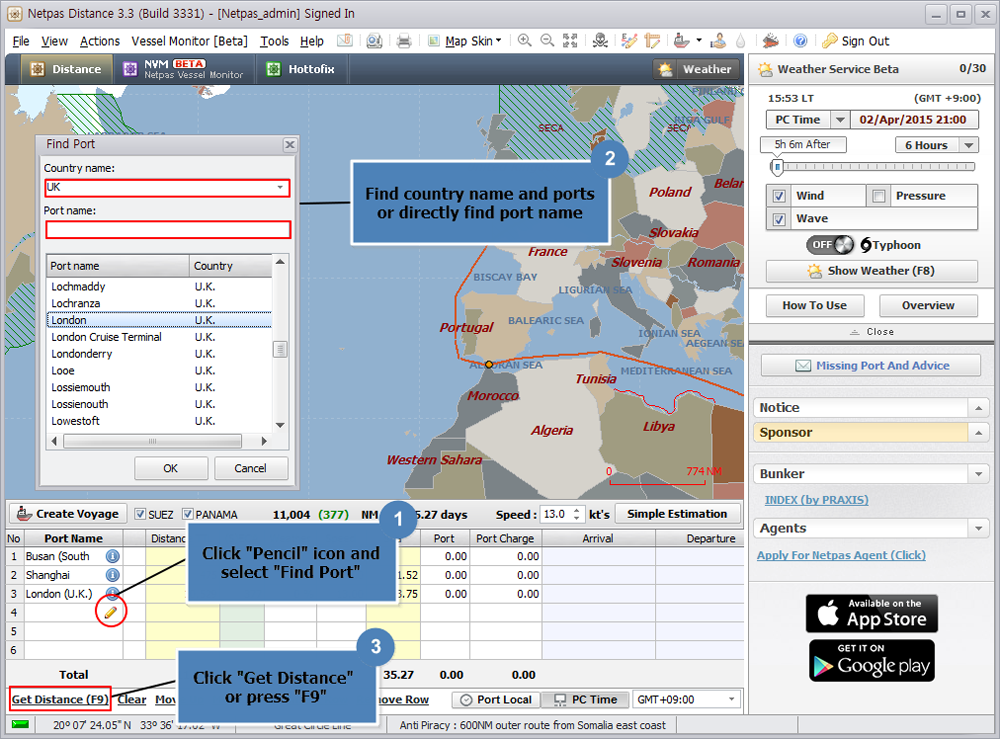Open the Country name dropdown showing UK
Screen dimensions: 1000x739
click(280, 187)
